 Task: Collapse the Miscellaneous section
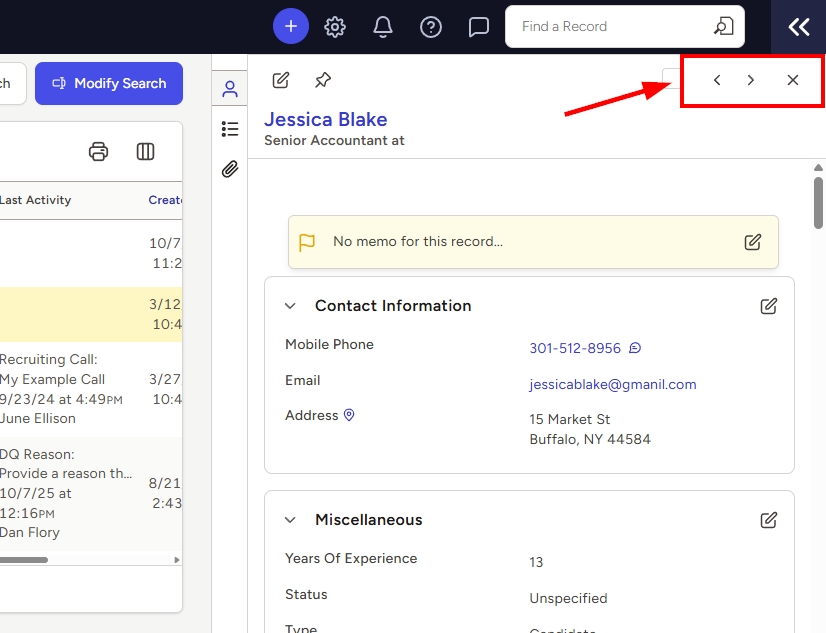pos(290,520)
